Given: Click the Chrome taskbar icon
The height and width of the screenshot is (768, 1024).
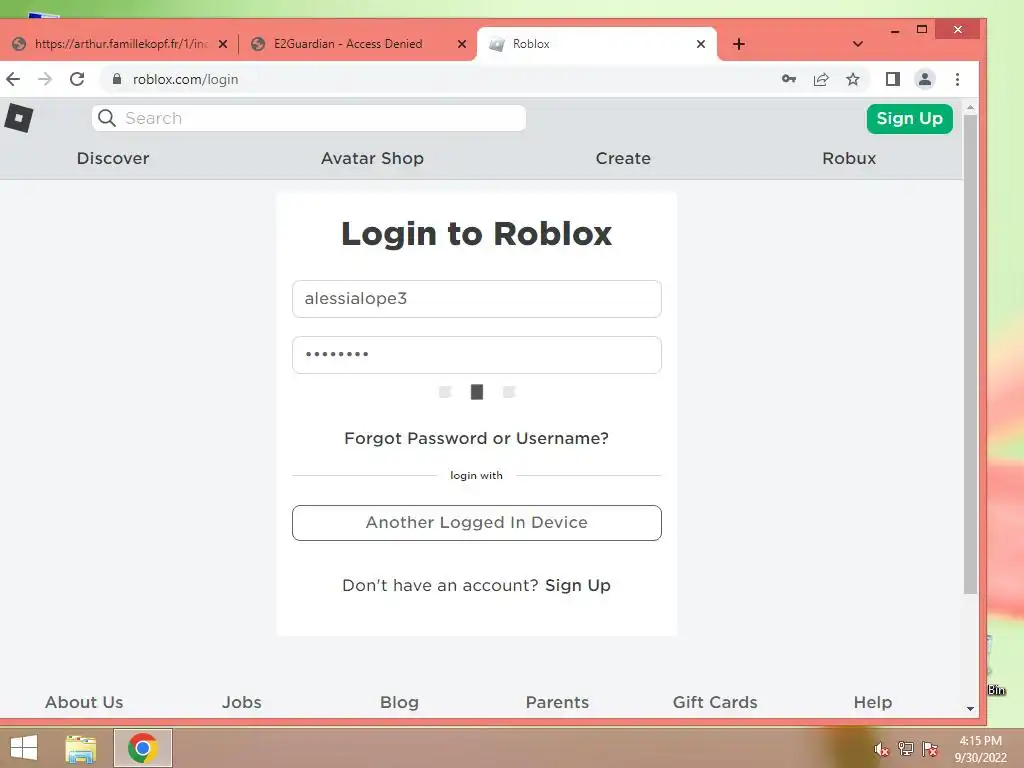Looking at the screenshot, I should coord(143,748).
